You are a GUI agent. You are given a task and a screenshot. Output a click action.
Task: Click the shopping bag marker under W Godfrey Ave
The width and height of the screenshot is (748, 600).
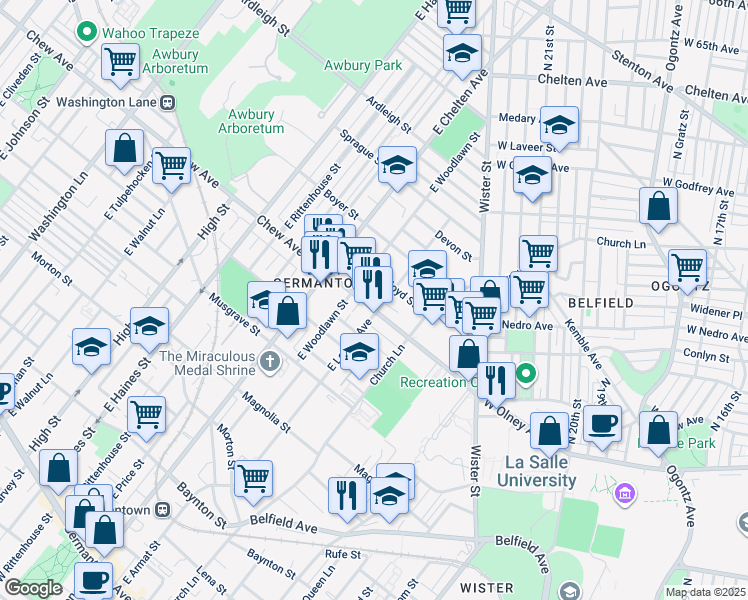click(659, 207)
